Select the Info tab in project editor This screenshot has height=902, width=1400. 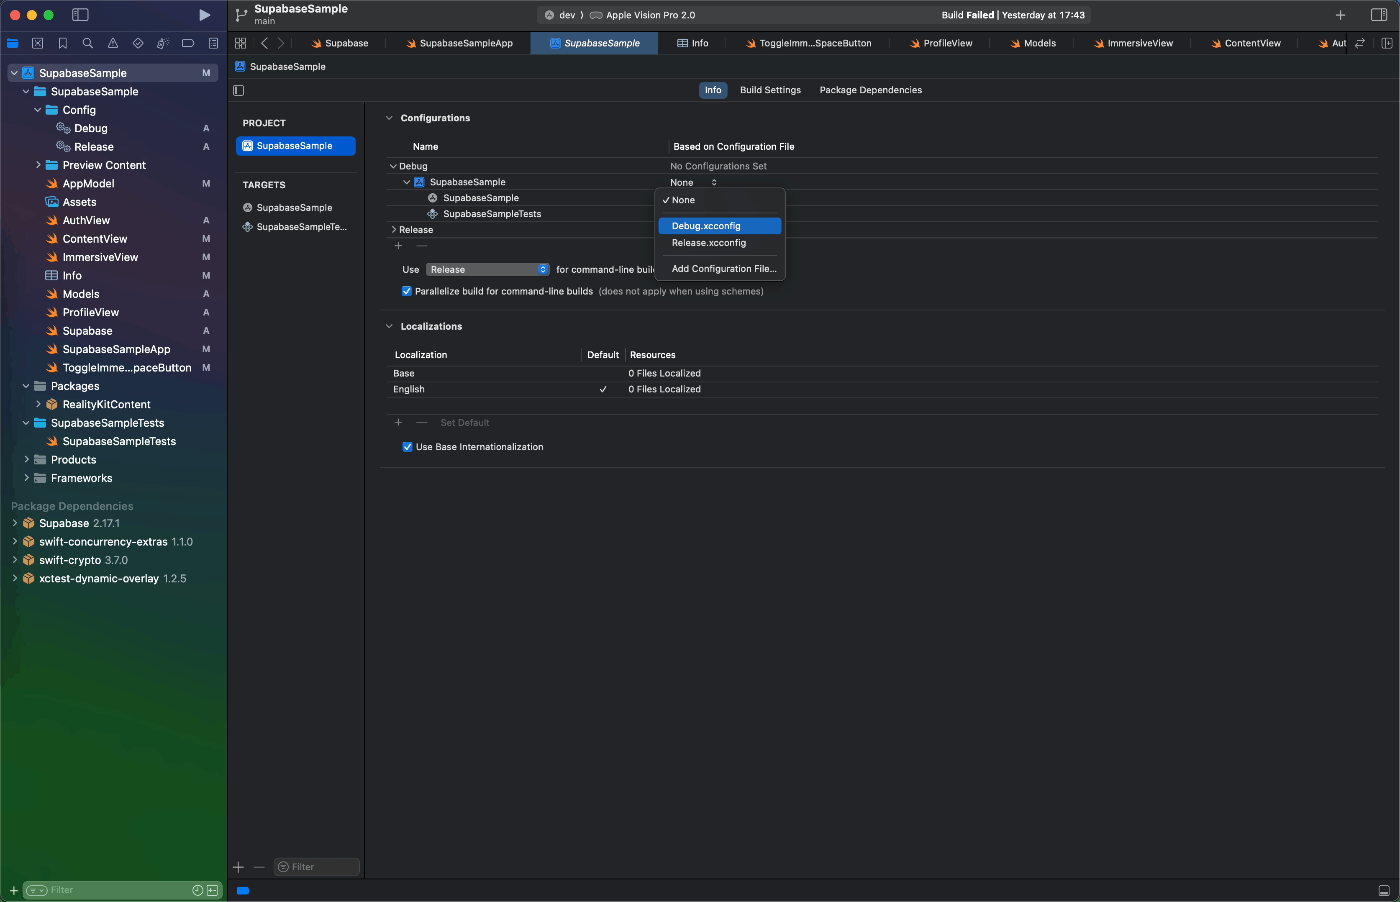click(x=713, y=90)
